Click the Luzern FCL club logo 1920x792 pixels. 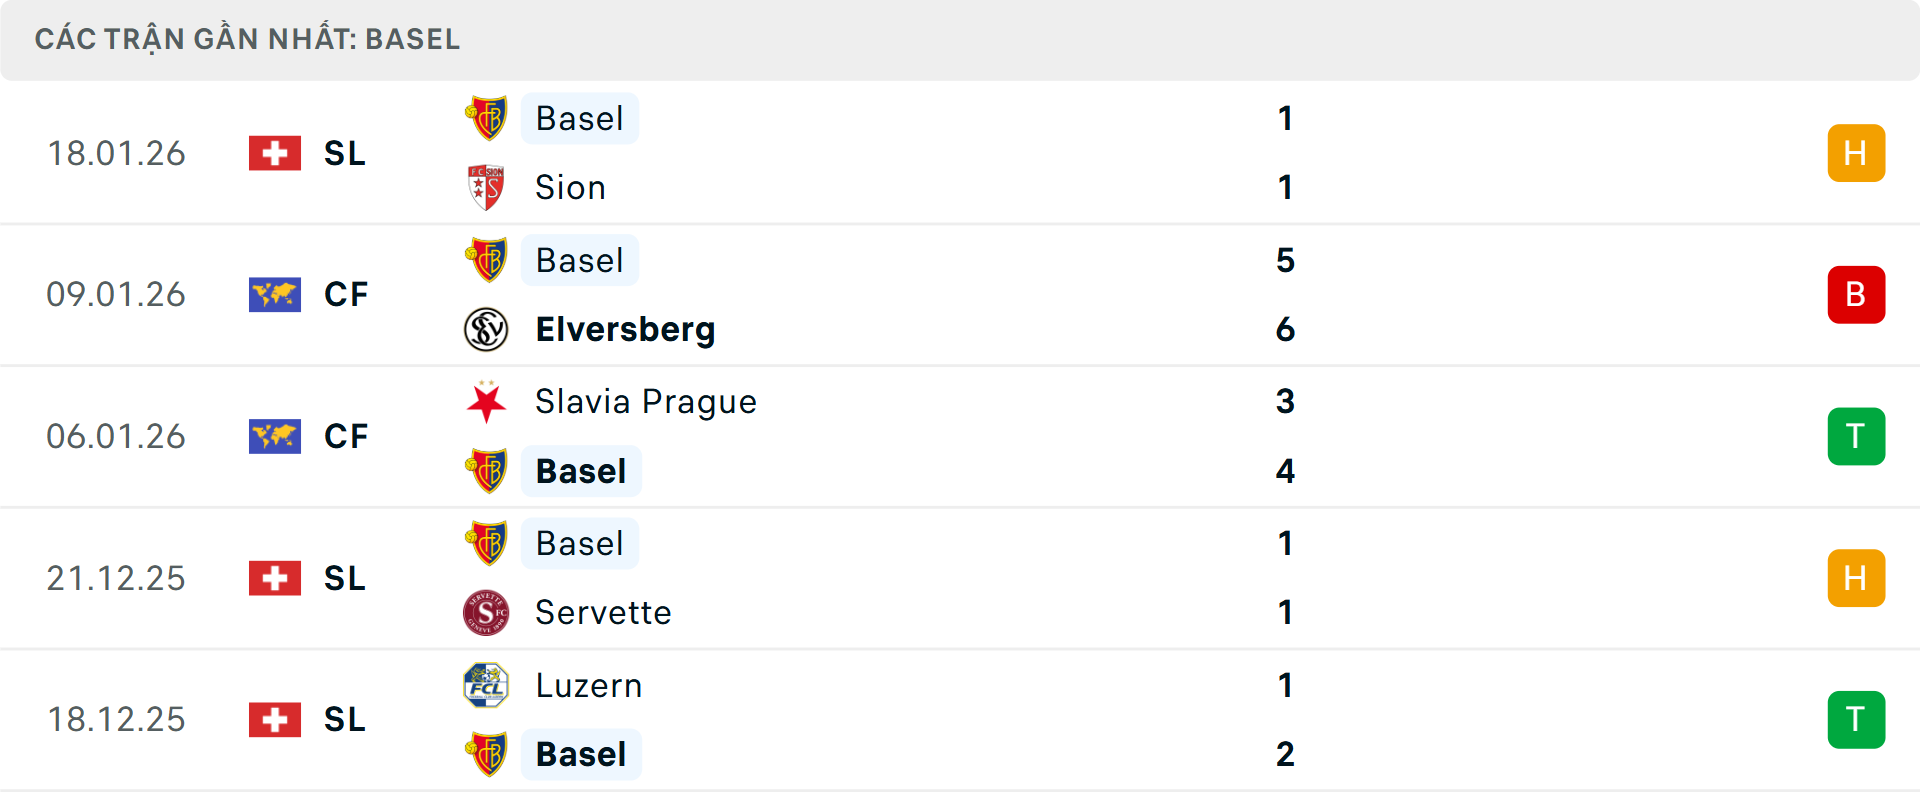pos(486,686)
